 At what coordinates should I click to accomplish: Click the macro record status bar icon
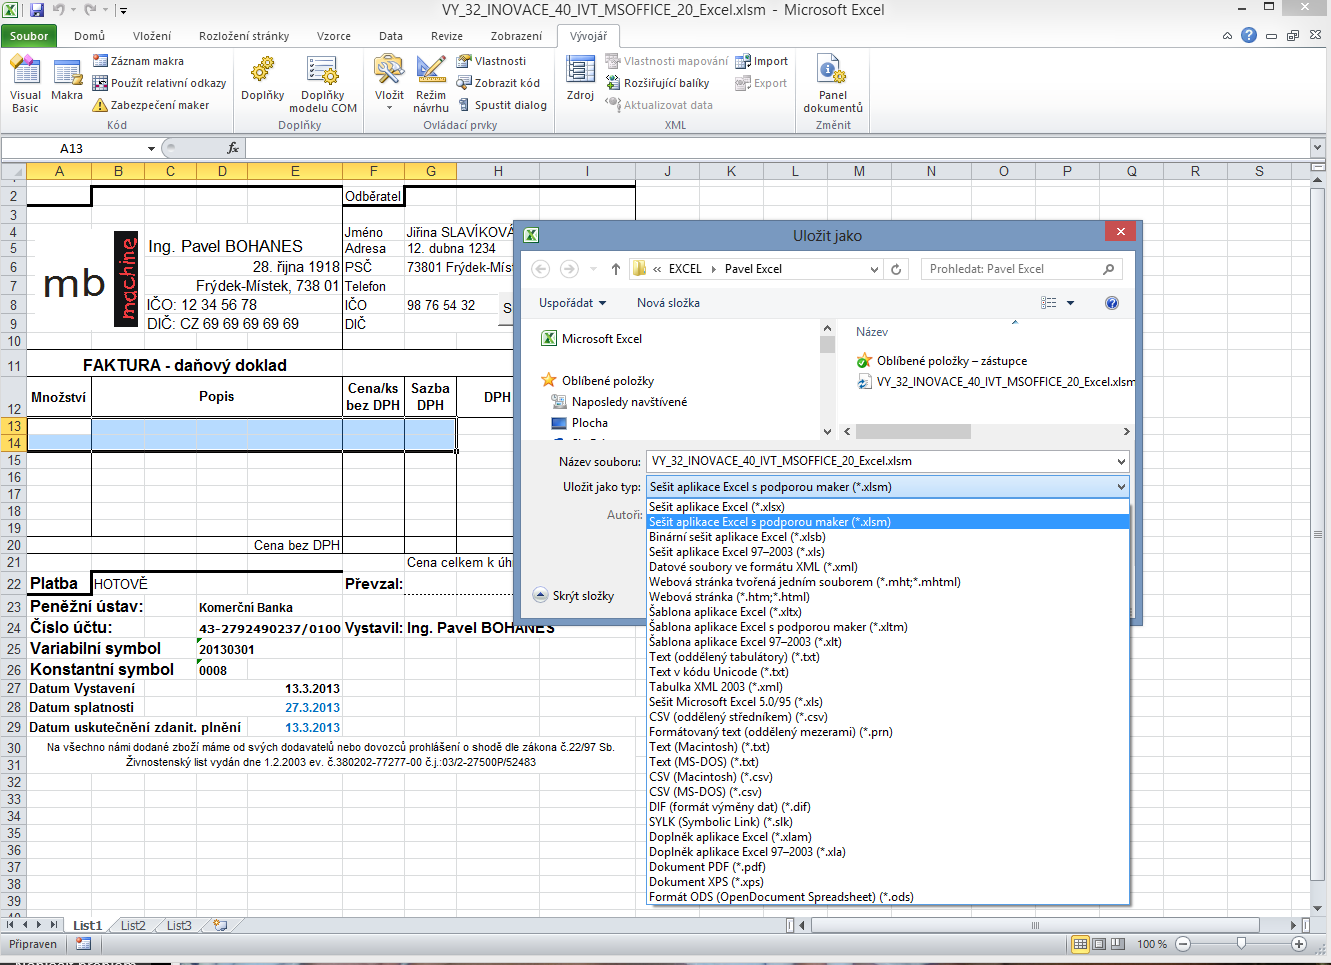[x=83, y=944]
